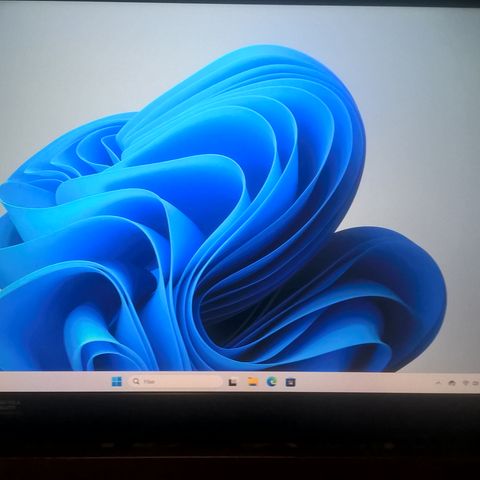The height and width of the screenshot is (480, 480).
Task: Open Microsoft Edge browser
Action: point(272,382)
